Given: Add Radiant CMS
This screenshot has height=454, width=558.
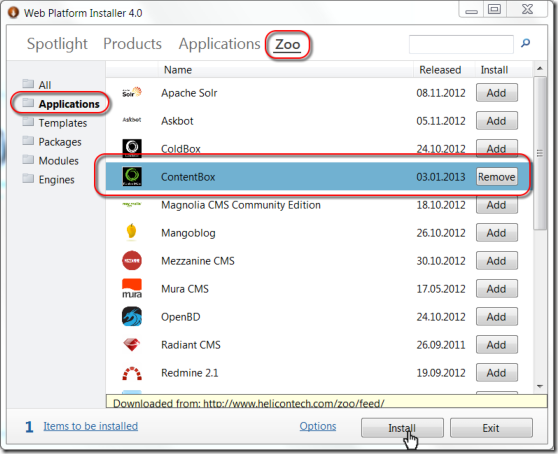Looking at the screenshot, I should pyautogui.click(x=496, y=345).
